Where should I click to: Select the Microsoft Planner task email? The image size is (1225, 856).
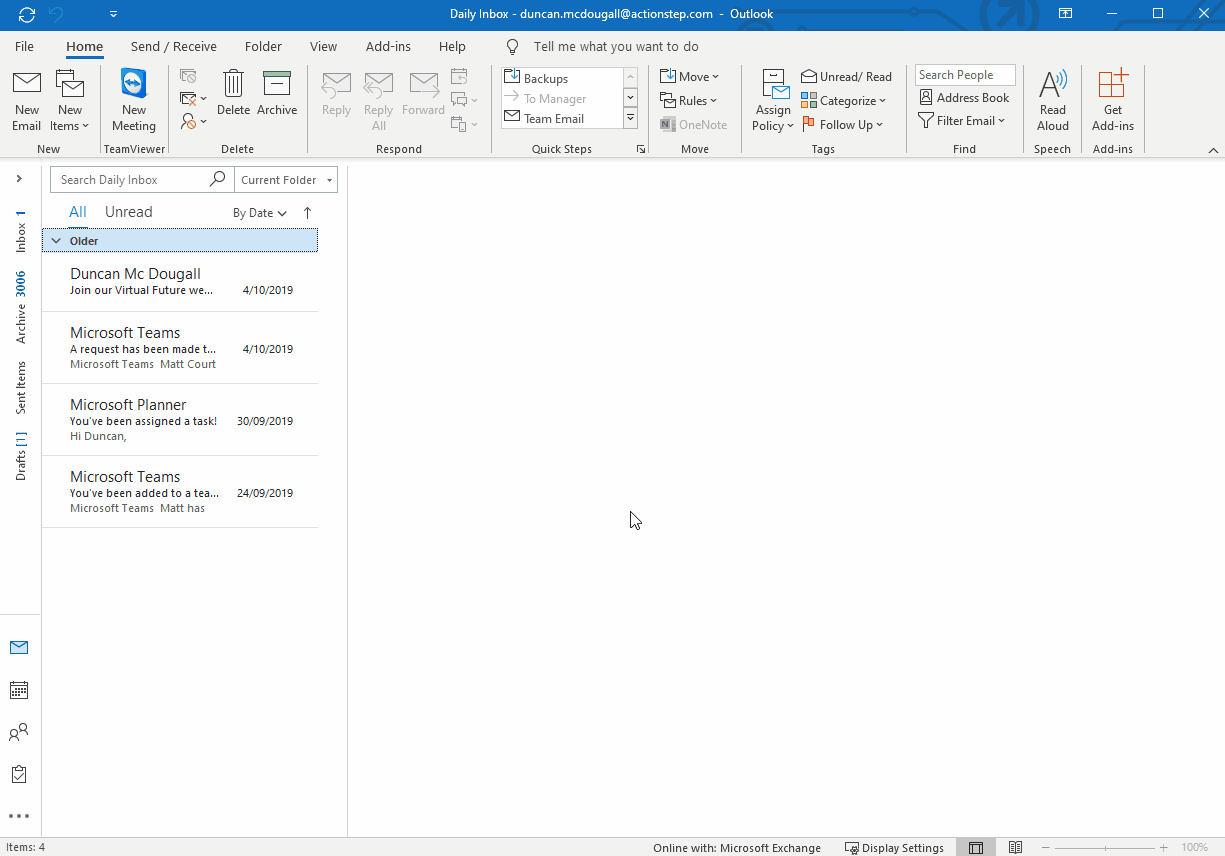click(x=180, y=418)
